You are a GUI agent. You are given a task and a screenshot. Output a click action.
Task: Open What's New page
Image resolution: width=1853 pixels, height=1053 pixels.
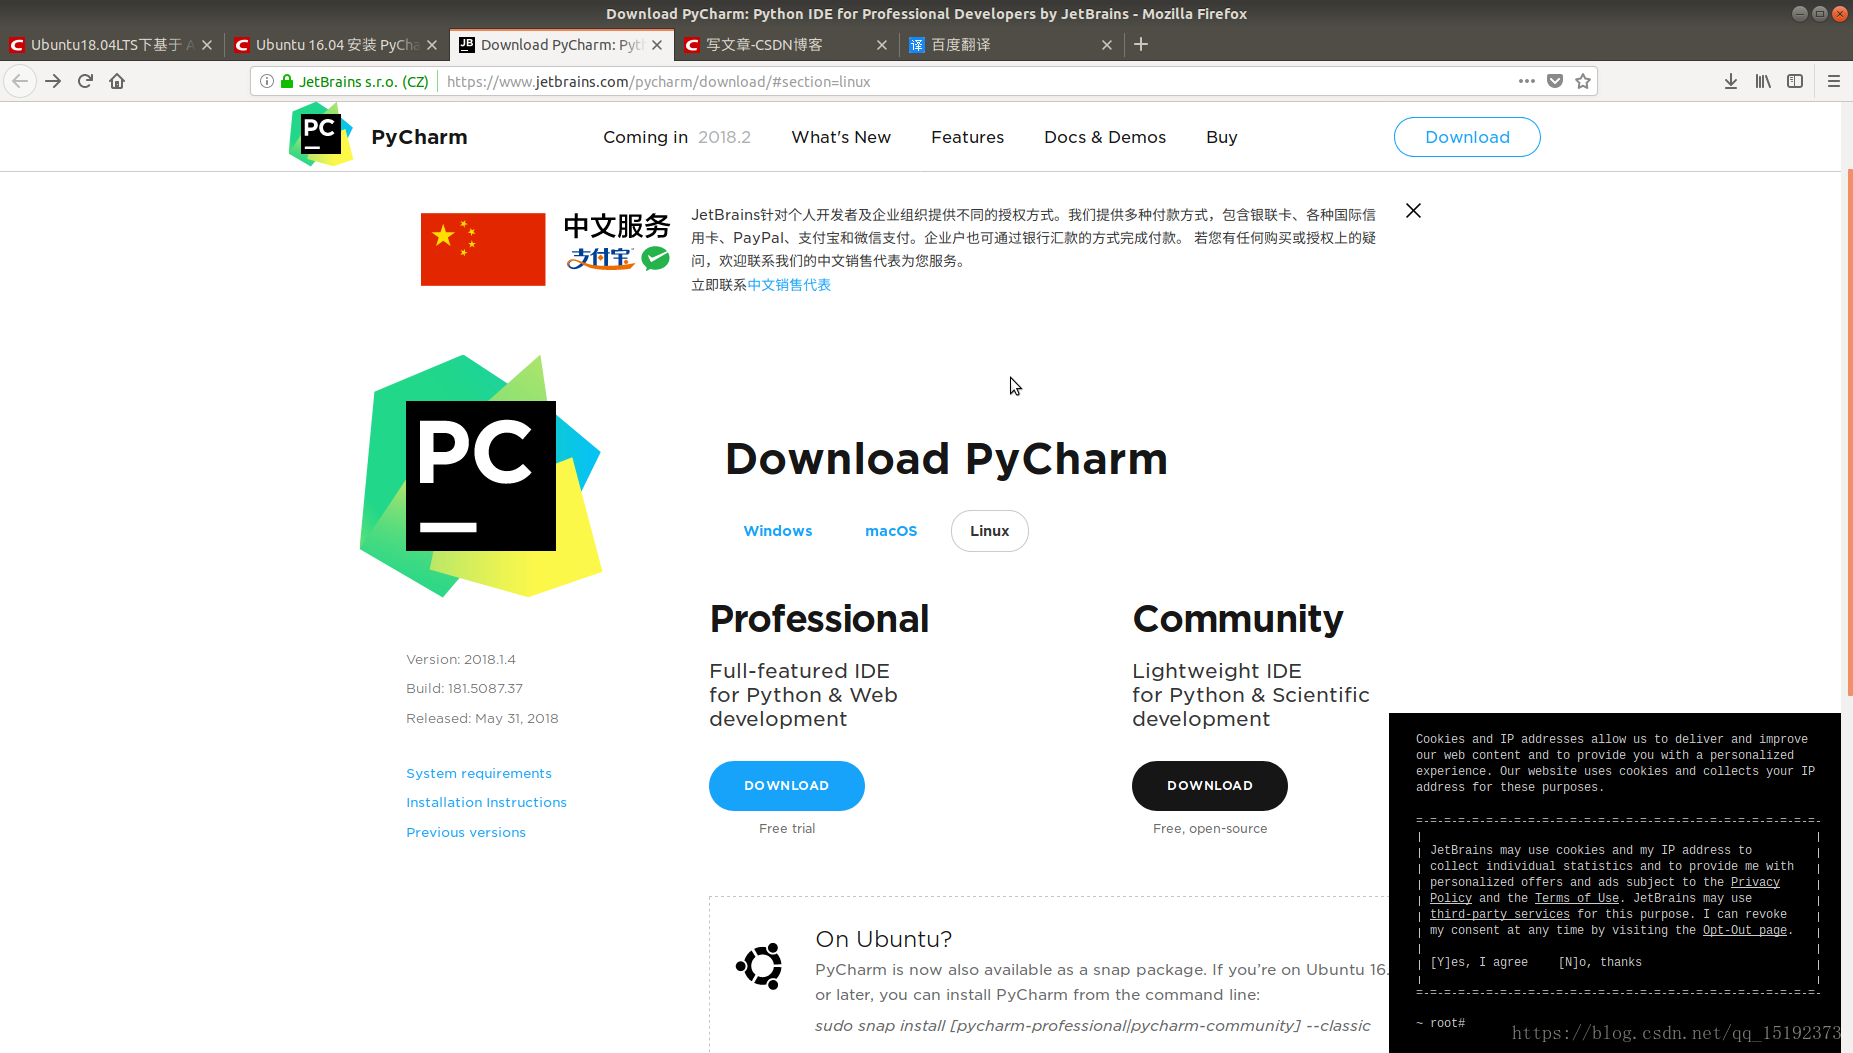[x=841, y=137]
